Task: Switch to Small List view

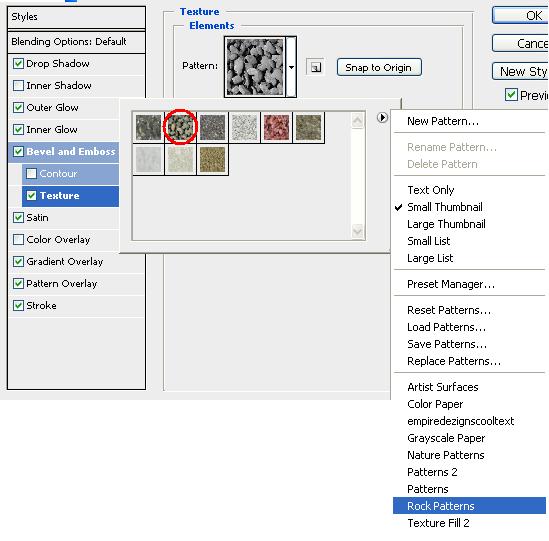Action: (x=429, y=241)
